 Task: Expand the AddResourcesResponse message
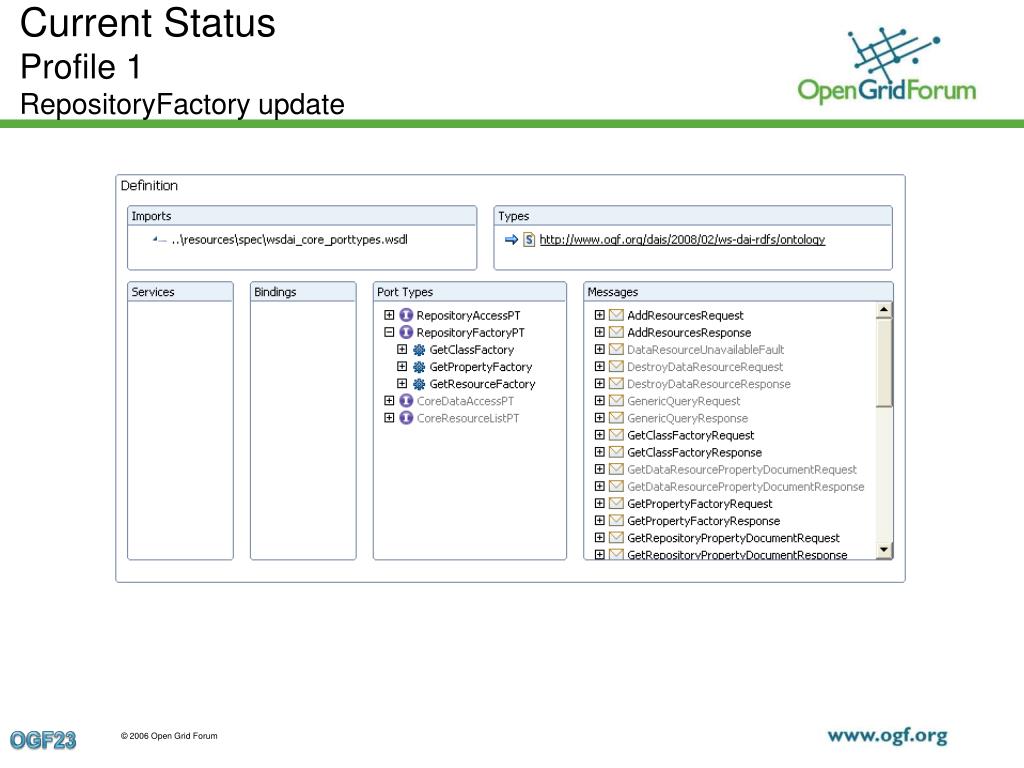pyautogui.click(x=600, y=332)
